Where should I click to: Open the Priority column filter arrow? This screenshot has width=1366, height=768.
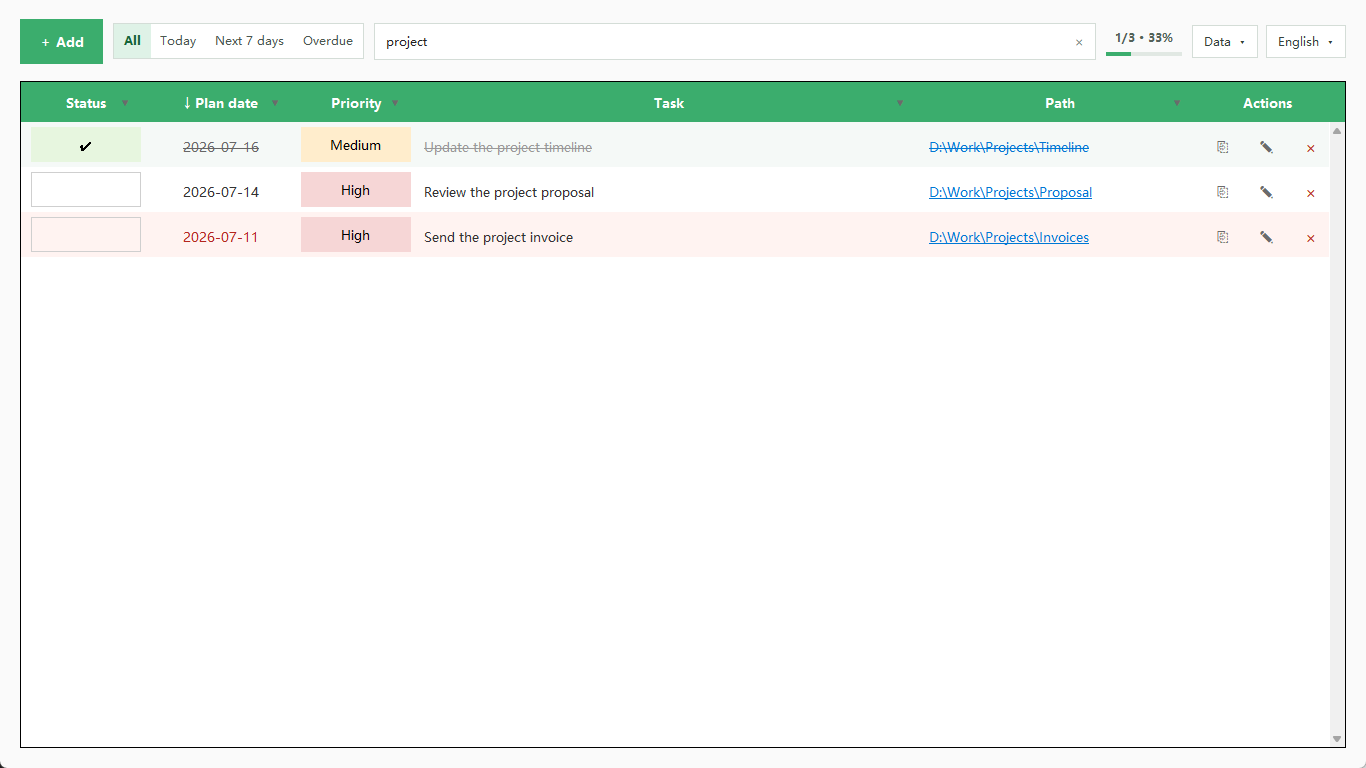[x=395, y=103]
